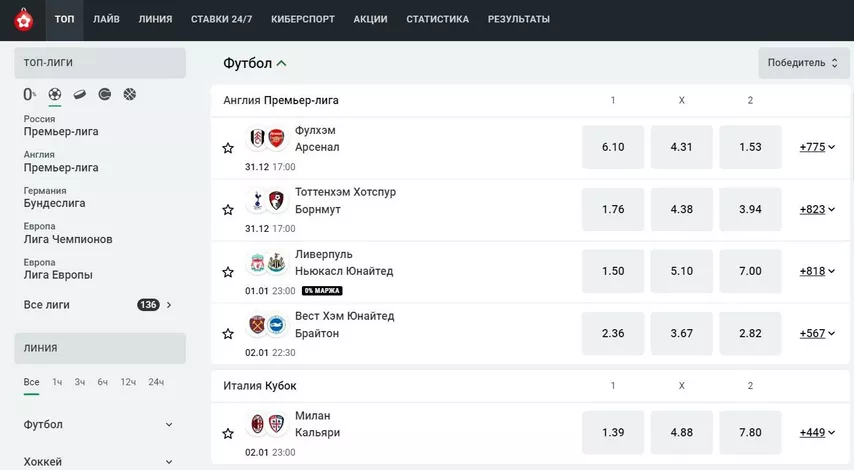Open the Победитель market dropdown
The image size is (854, 470).
(803, 63)
